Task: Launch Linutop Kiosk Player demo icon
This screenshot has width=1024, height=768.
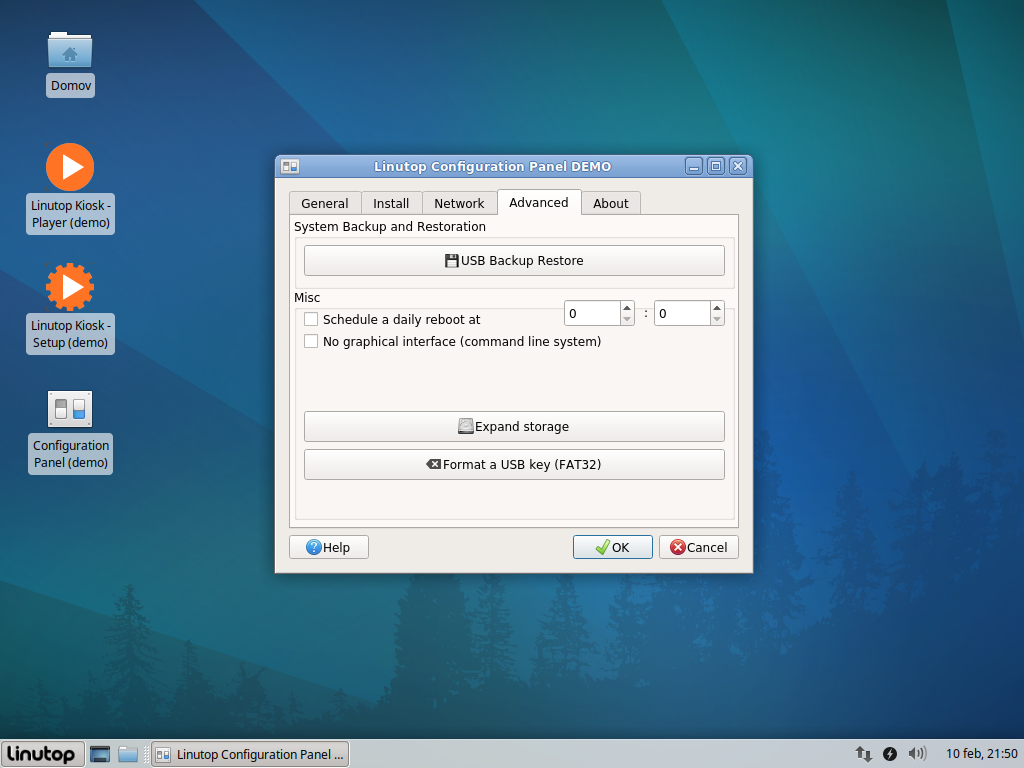Action: tap(70, 167)
